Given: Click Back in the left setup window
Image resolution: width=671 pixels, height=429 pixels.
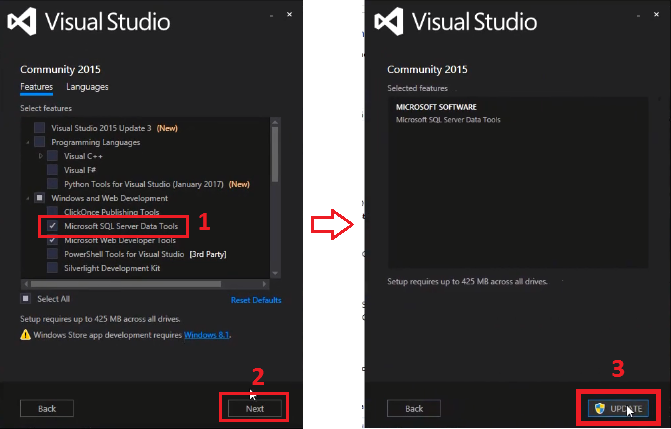Looking at the screenshot, I should (47, 408).
